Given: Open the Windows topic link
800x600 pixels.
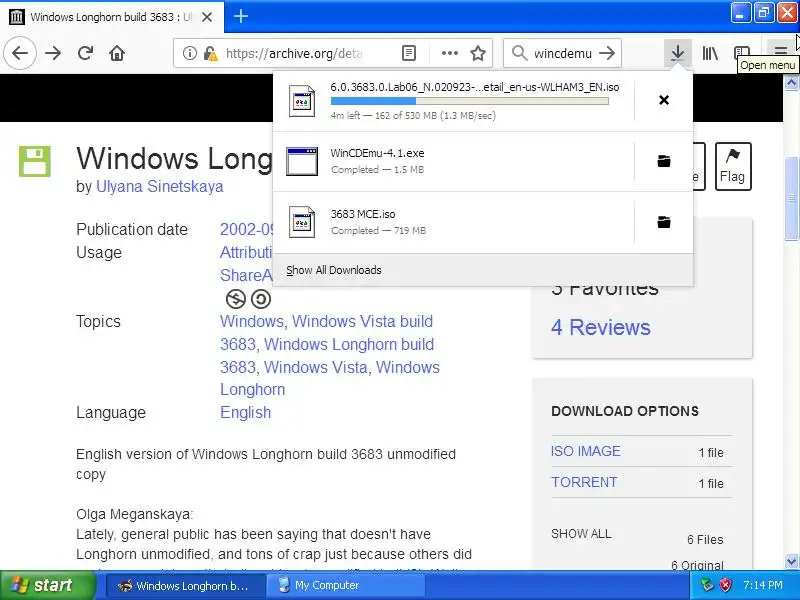Looking at the screenshot, I should point(252,321).
